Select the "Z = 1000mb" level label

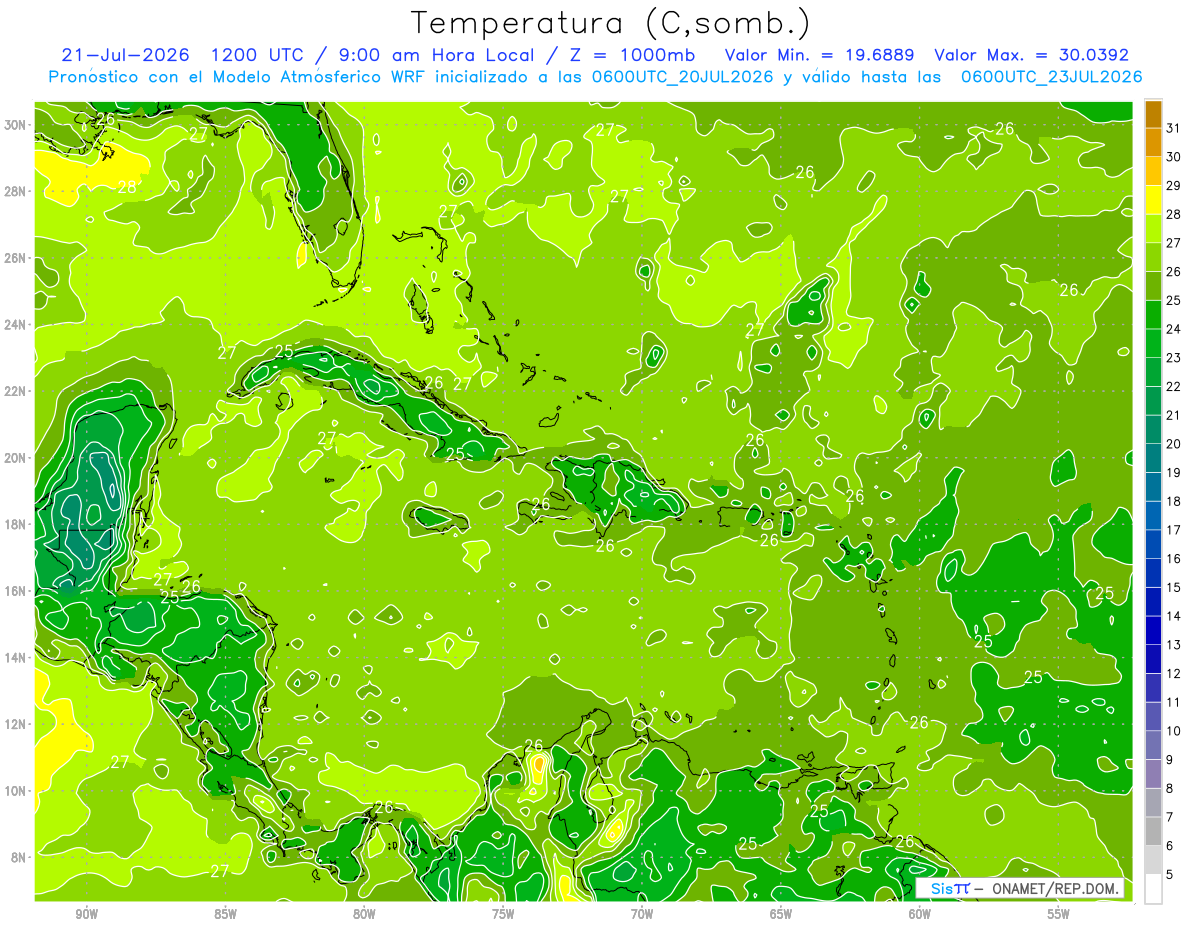pos(634,55)
